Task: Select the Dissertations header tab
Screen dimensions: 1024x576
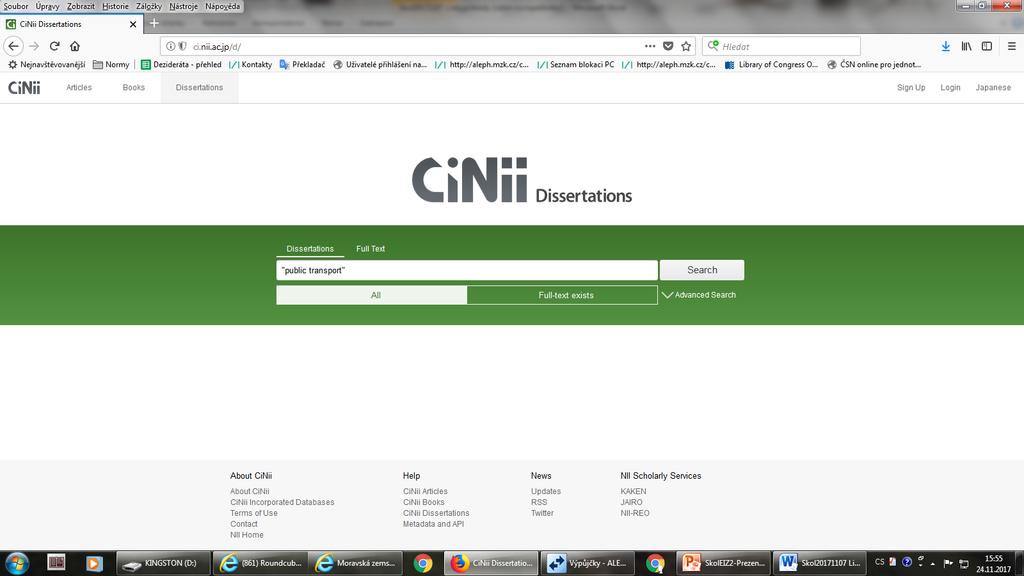Action: [x=199, y=88]
